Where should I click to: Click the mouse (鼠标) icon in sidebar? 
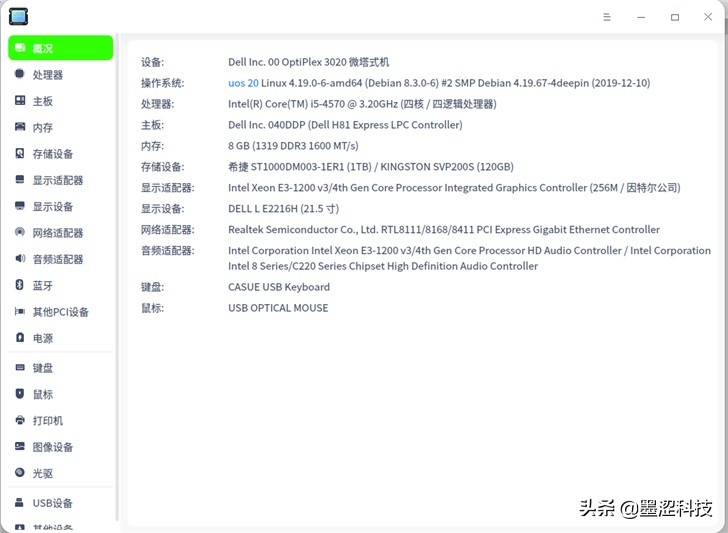(x=20, y=394)
